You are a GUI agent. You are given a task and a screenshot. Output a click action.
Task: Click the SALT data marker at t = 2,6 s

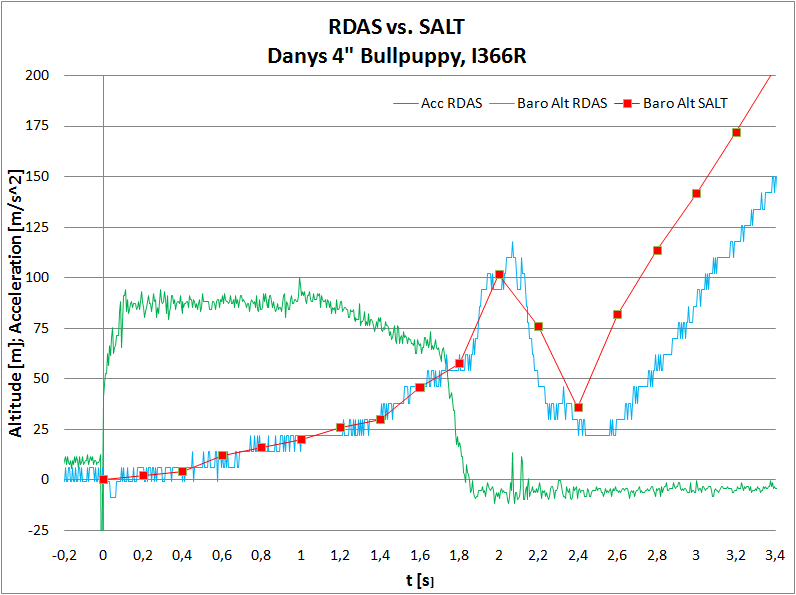pyautogui.click(x=617, y=314)
